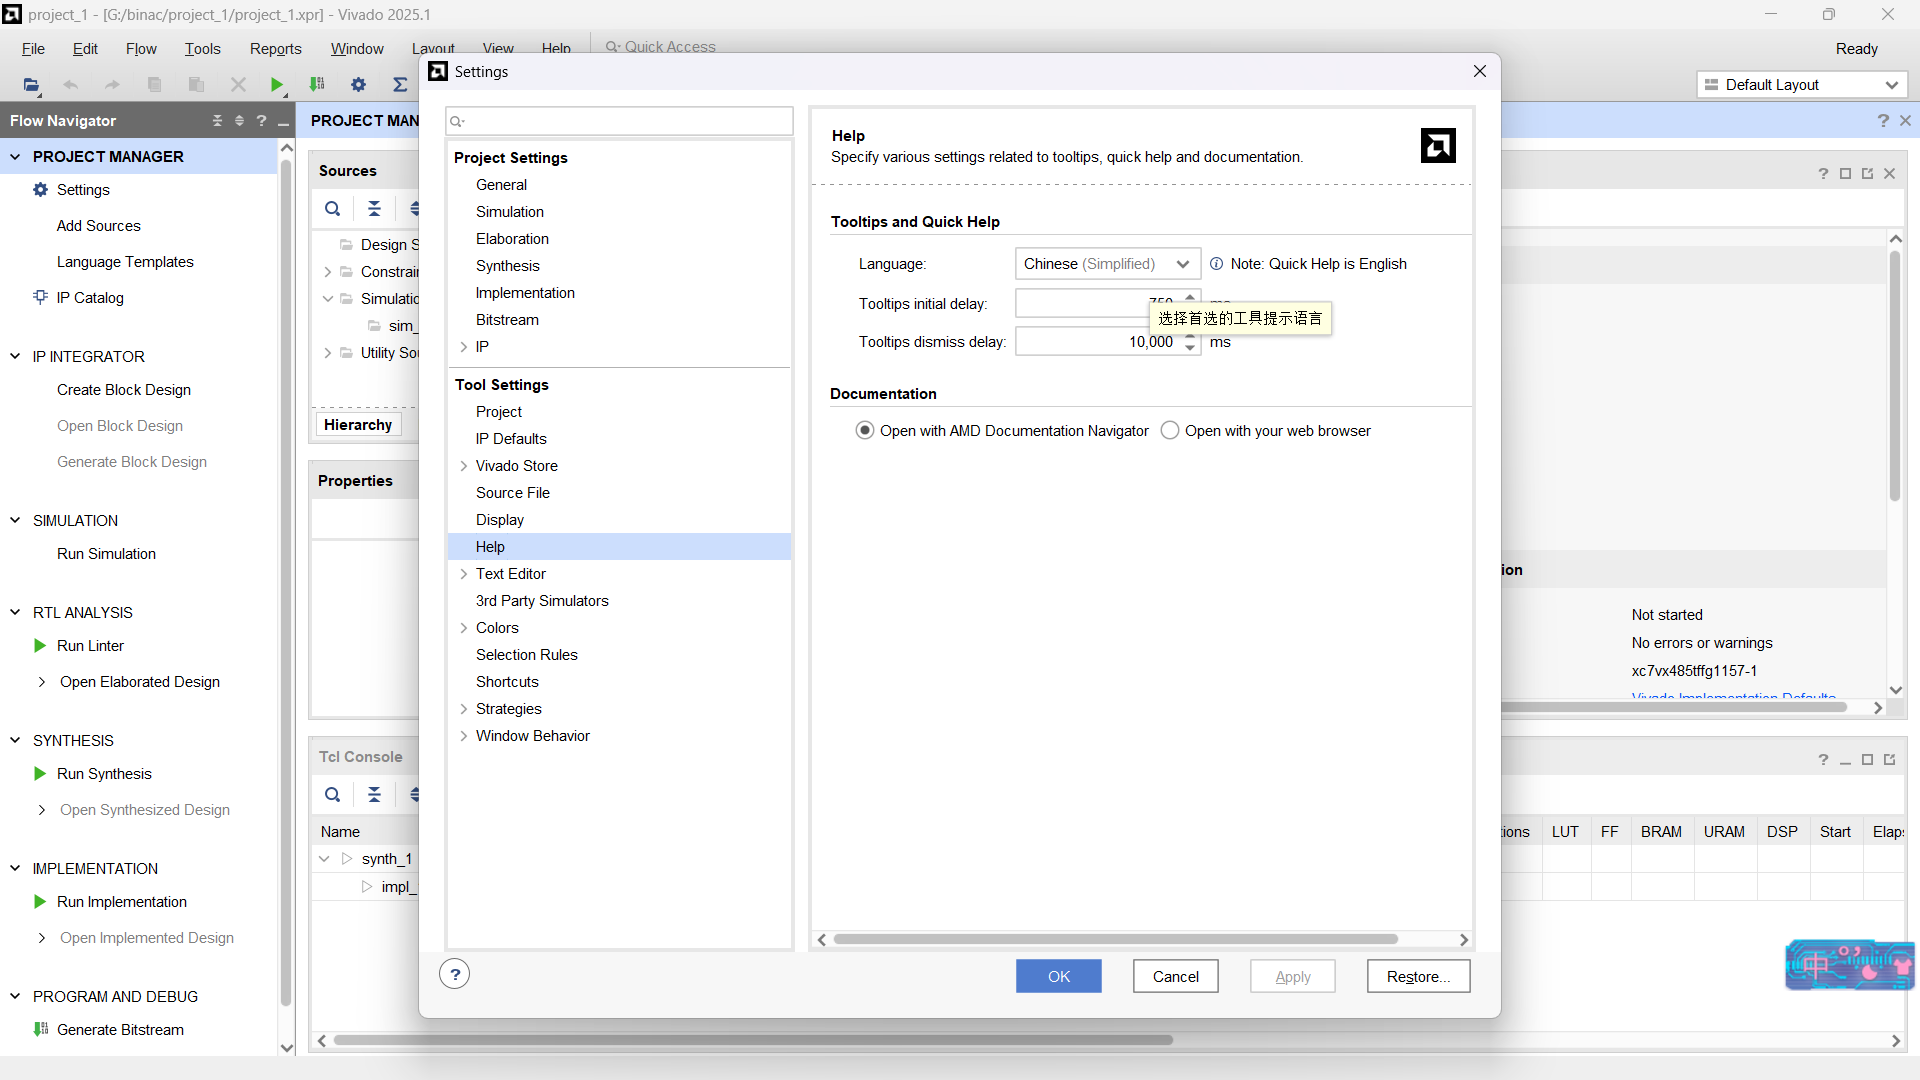Expand the Colors settings node
The height and width of the screenshot is (1080, 1920).
click(x=464, y=628)
